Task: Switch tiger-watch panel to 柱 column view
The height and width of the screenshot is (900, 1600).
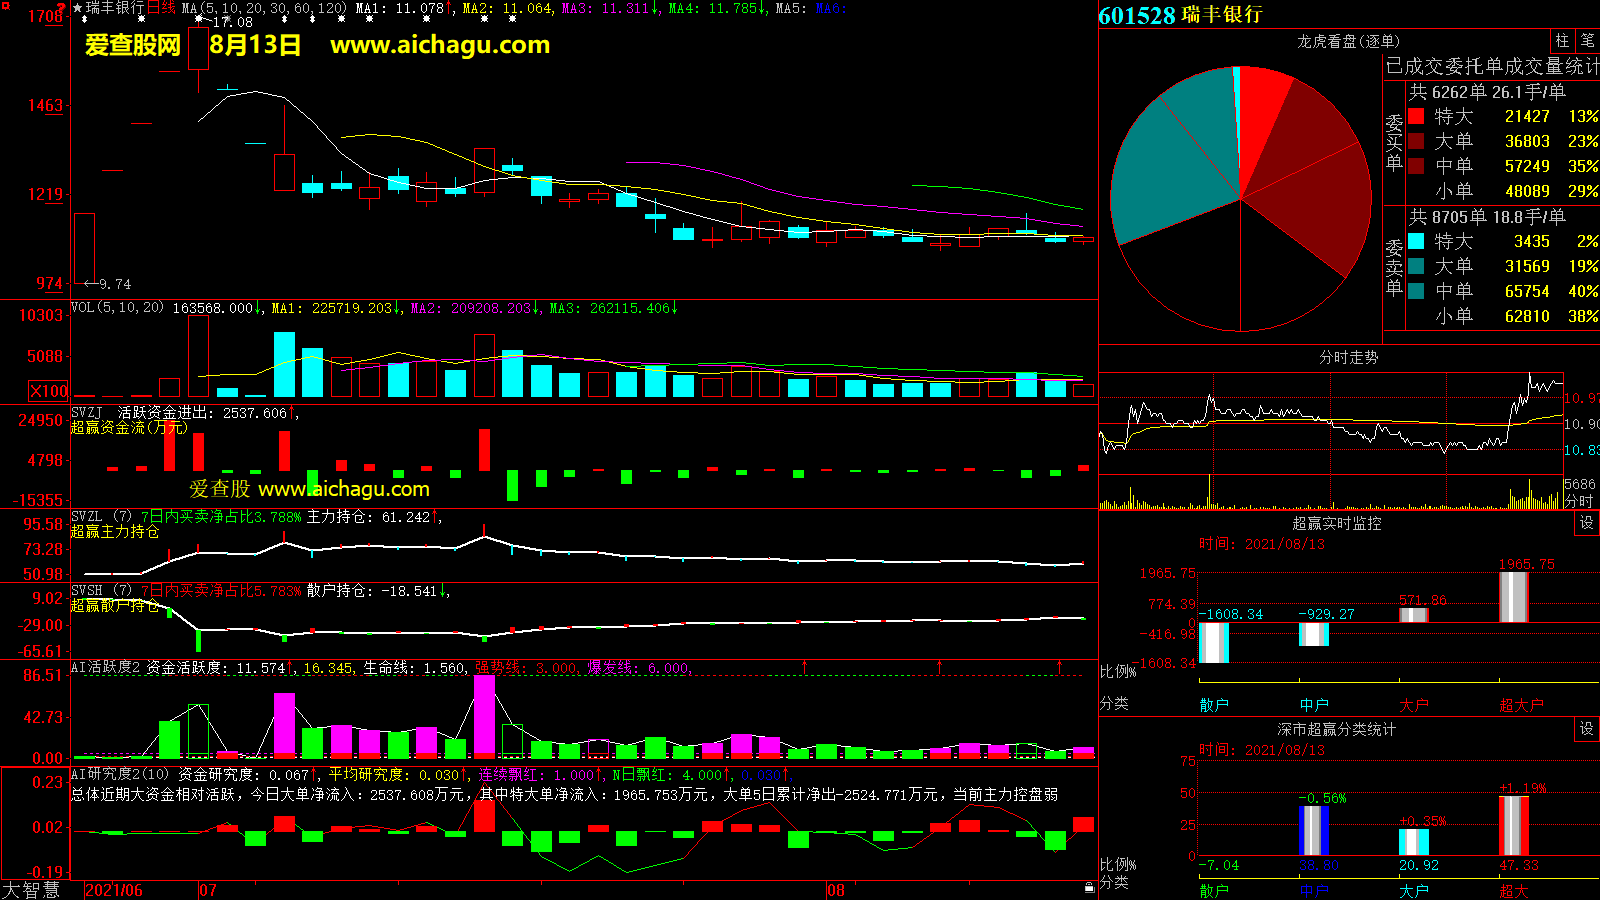Action: click(1562, 41)
